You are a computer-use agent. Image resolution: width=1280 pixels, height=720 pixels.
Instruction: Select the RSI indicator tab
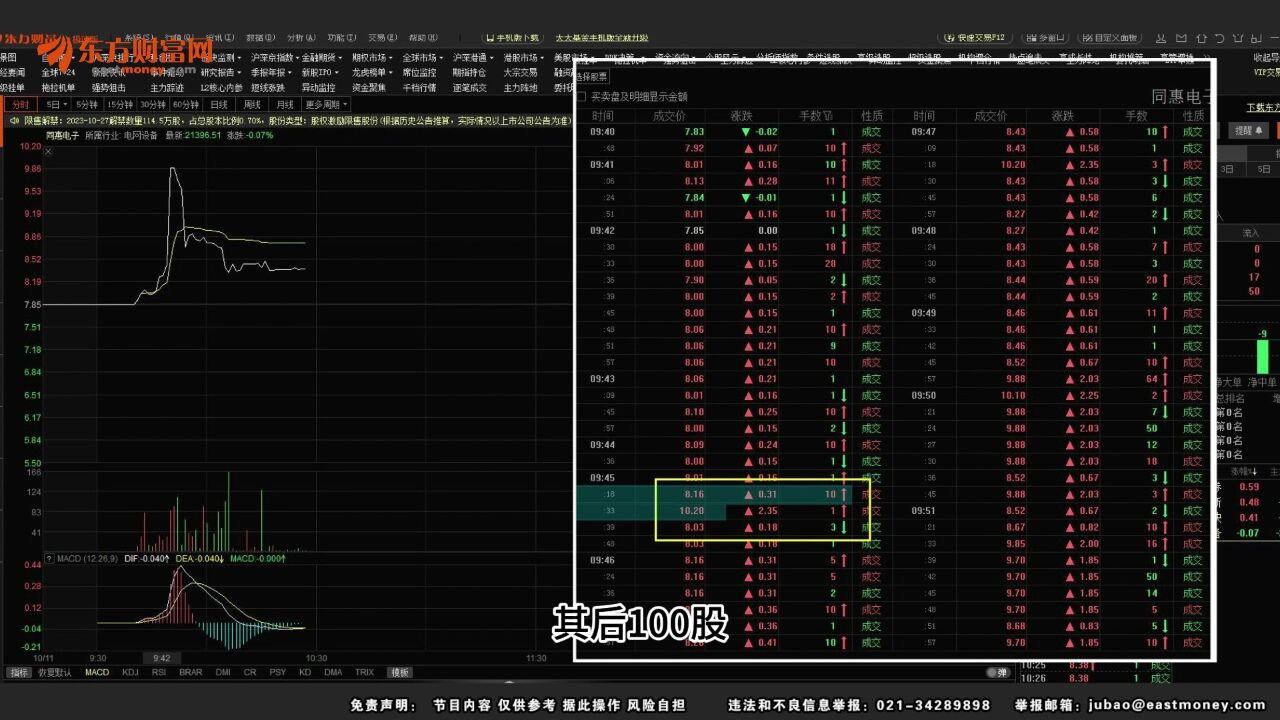pyautogui.click(x=159, y=672)
